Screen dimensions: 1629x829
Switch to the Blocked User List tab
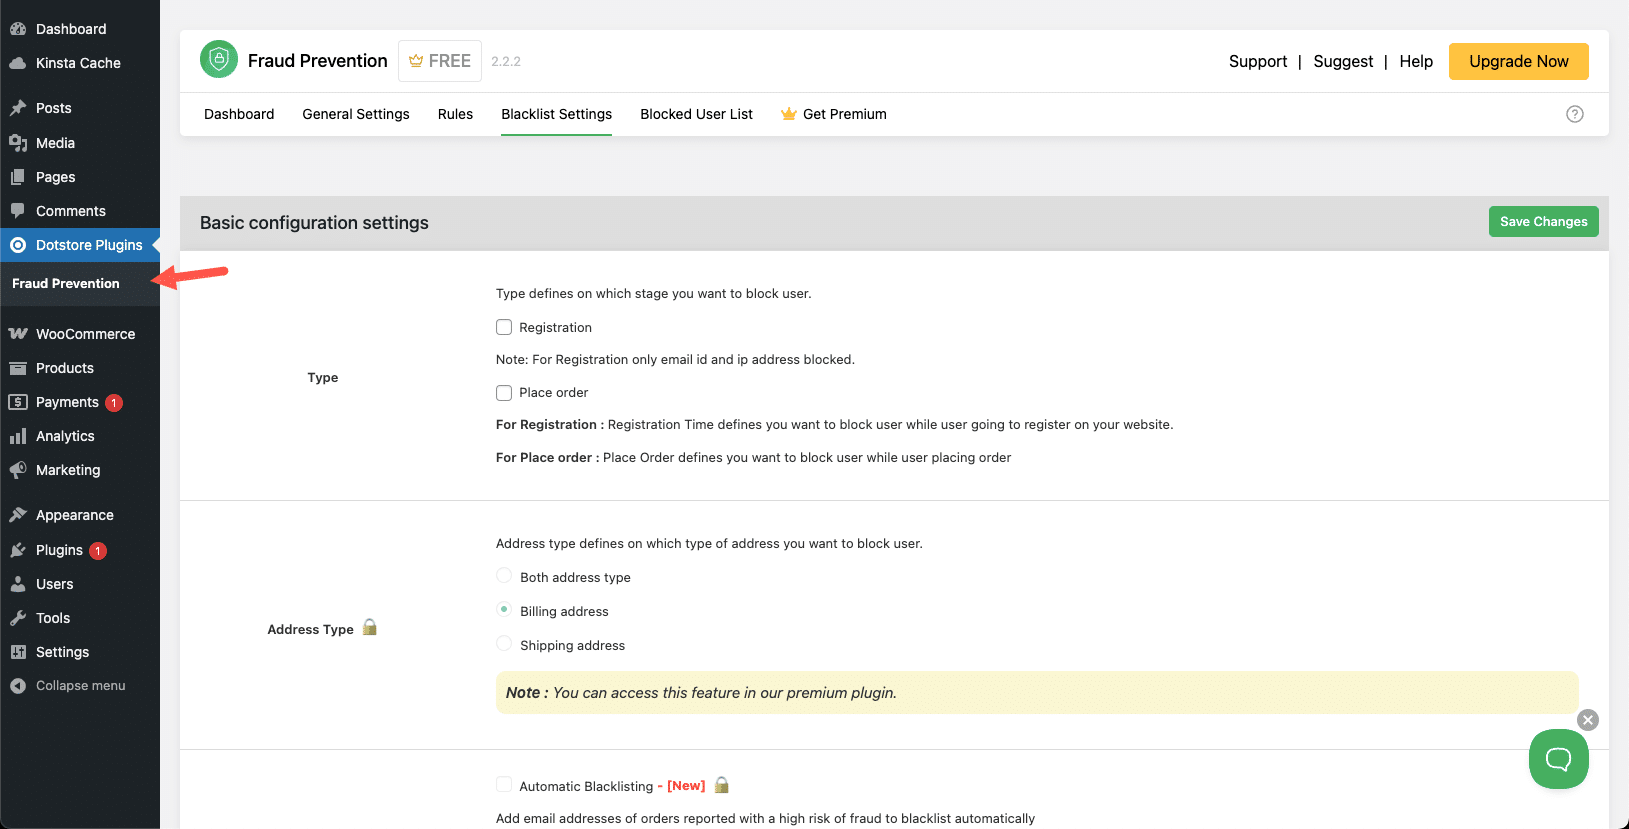click(x=696, y=114)
